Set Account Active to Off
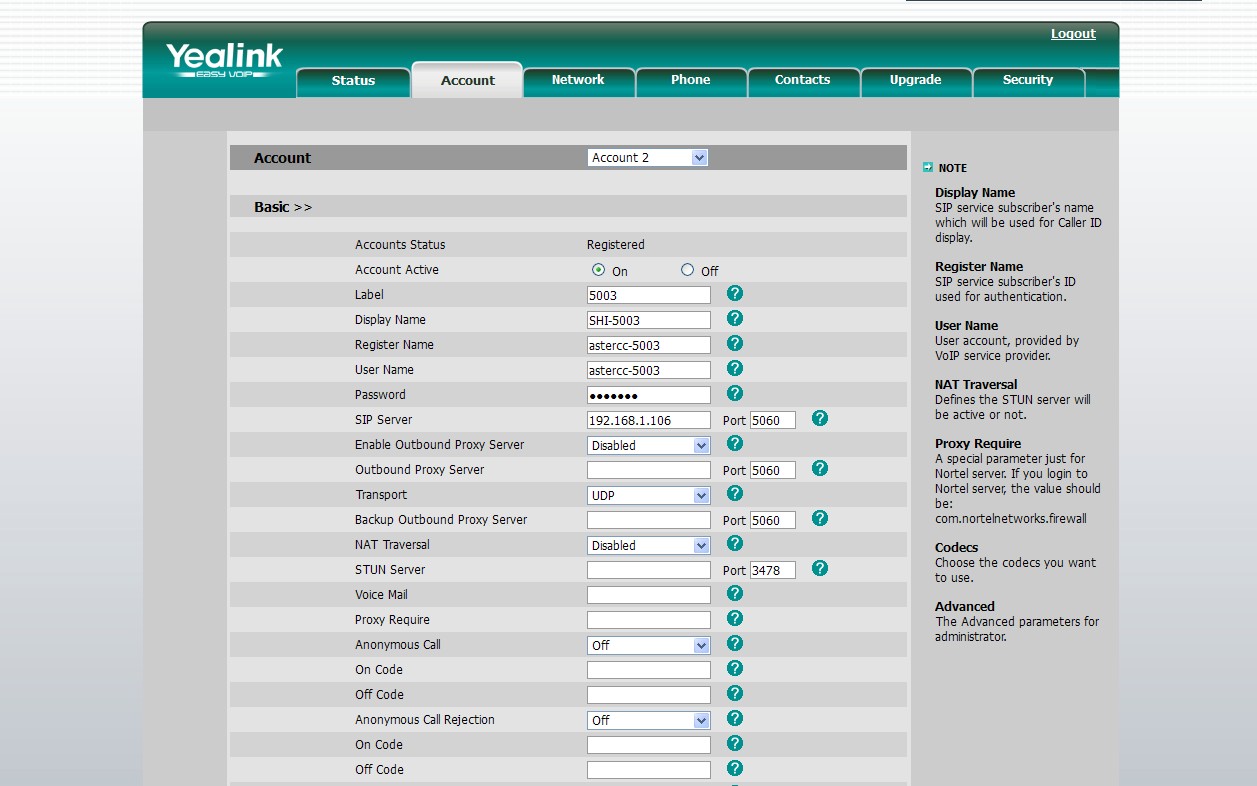Image resolution: width=1257 pixels, height=786 pixels. pos(687,270)
